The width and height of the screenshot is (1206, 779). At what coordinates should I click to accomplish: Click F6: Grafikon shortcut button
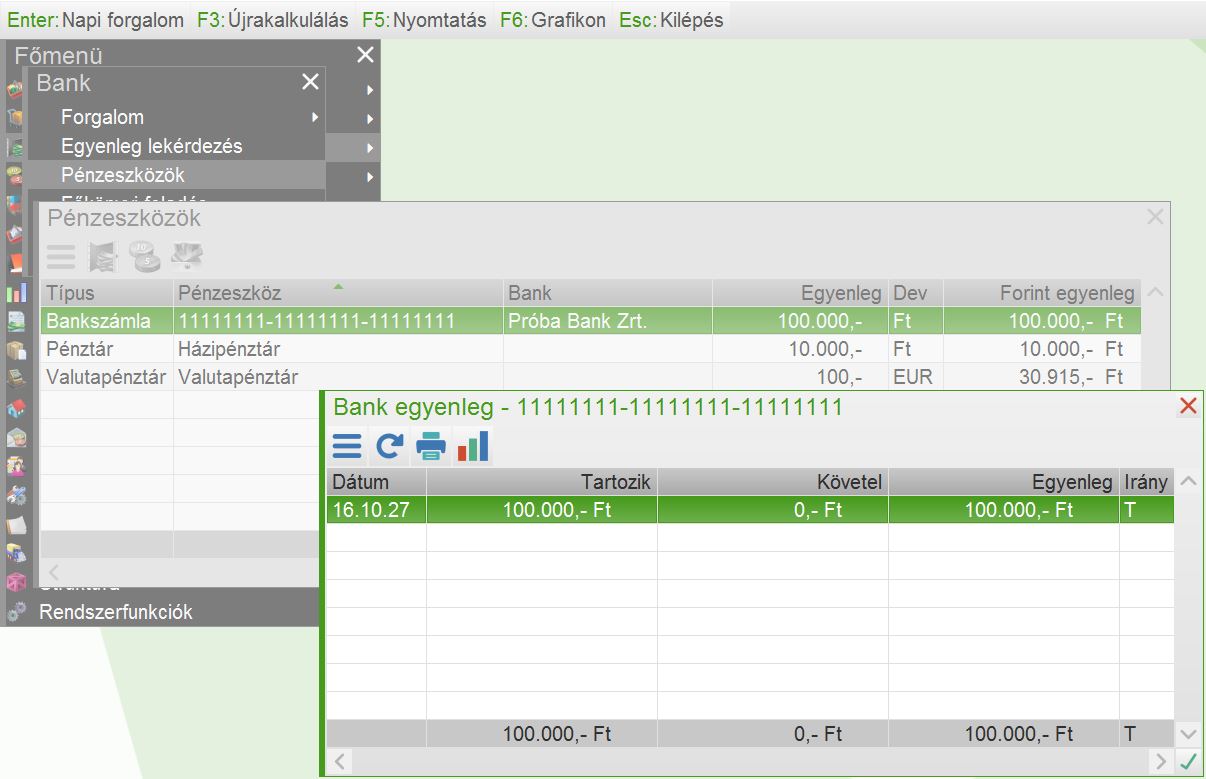coord(553,20)
